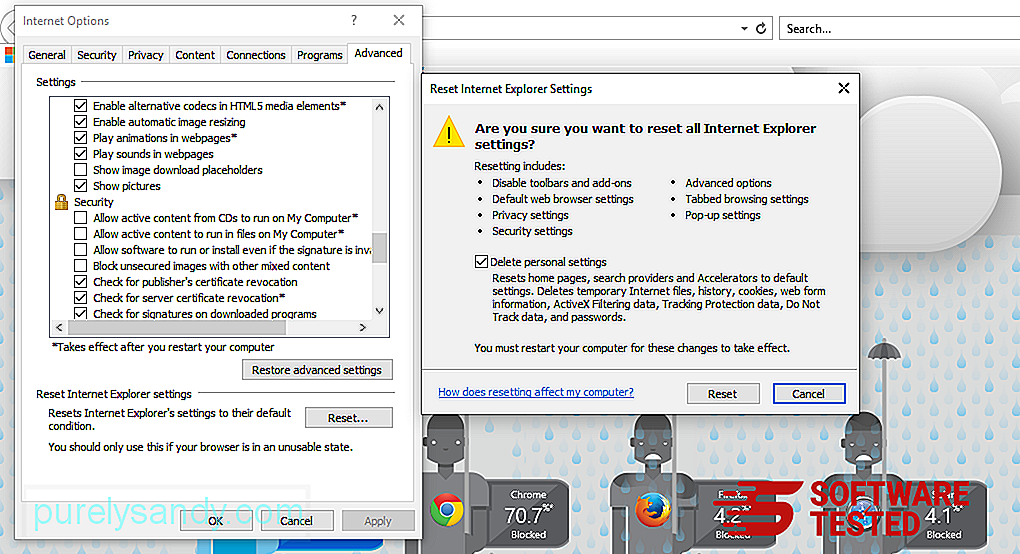The image size is (1020, 554).
Task: Enable Block unsecured images with mixed content
Action: pos(81,266)
